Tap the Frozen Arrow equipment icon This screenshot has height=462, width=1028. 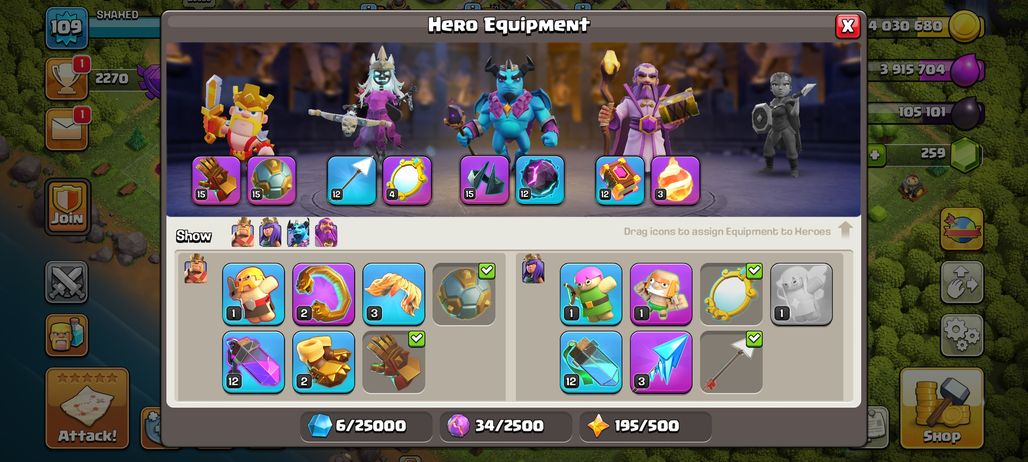tap(661, 362)
